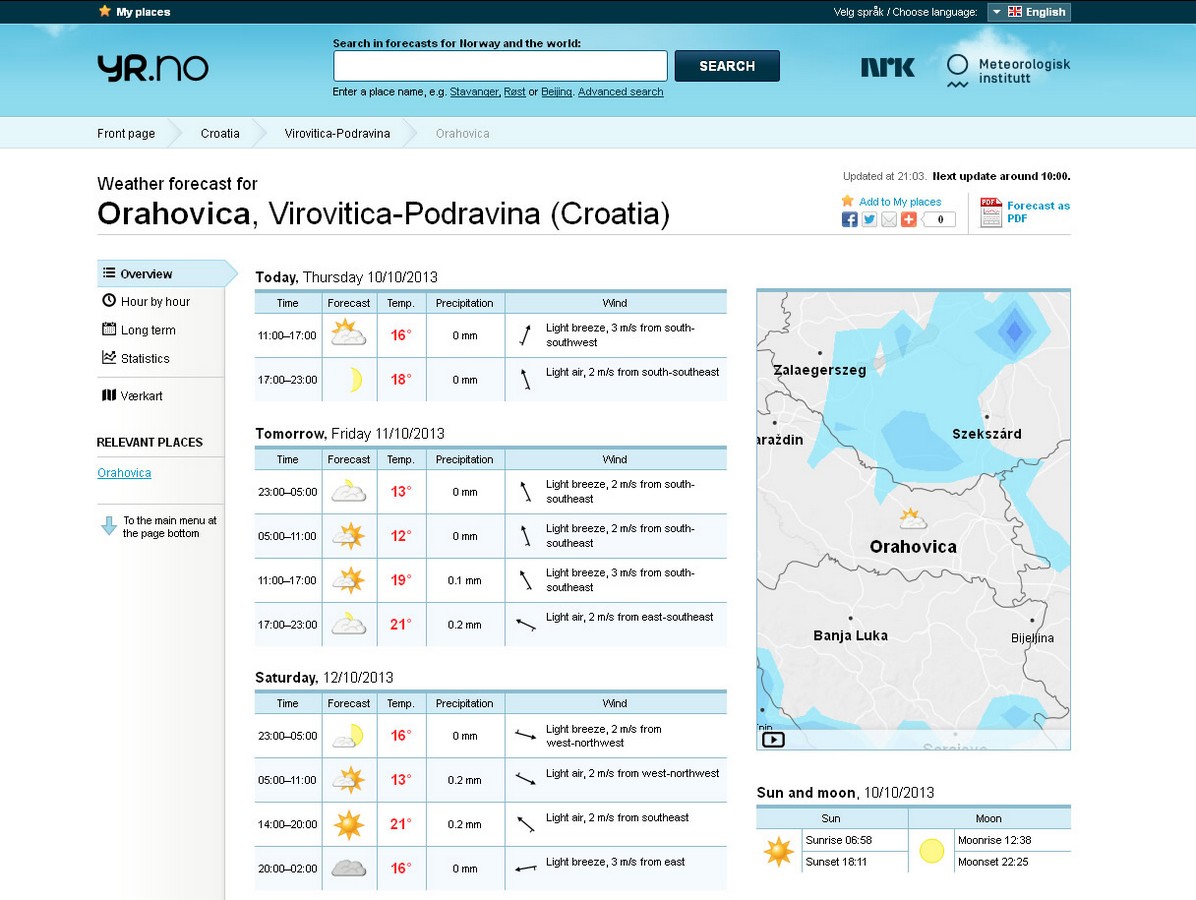The image size is (1196, 900).
Task: Click the Twitter share icon
Action: click(x=869, y=220)
